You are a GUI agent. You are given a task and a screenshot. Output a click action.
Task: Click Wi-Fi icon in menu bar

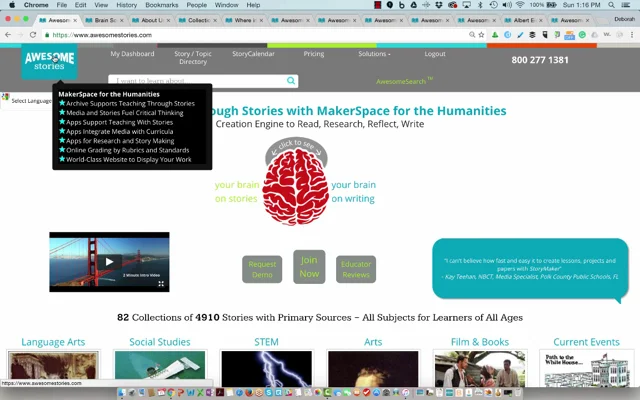tap(520, 5)
